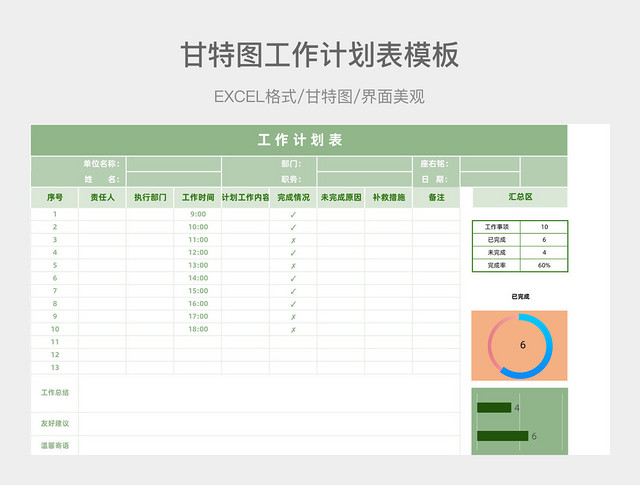
Task: Click the 友好建议 label
Action: click(55, 423)
